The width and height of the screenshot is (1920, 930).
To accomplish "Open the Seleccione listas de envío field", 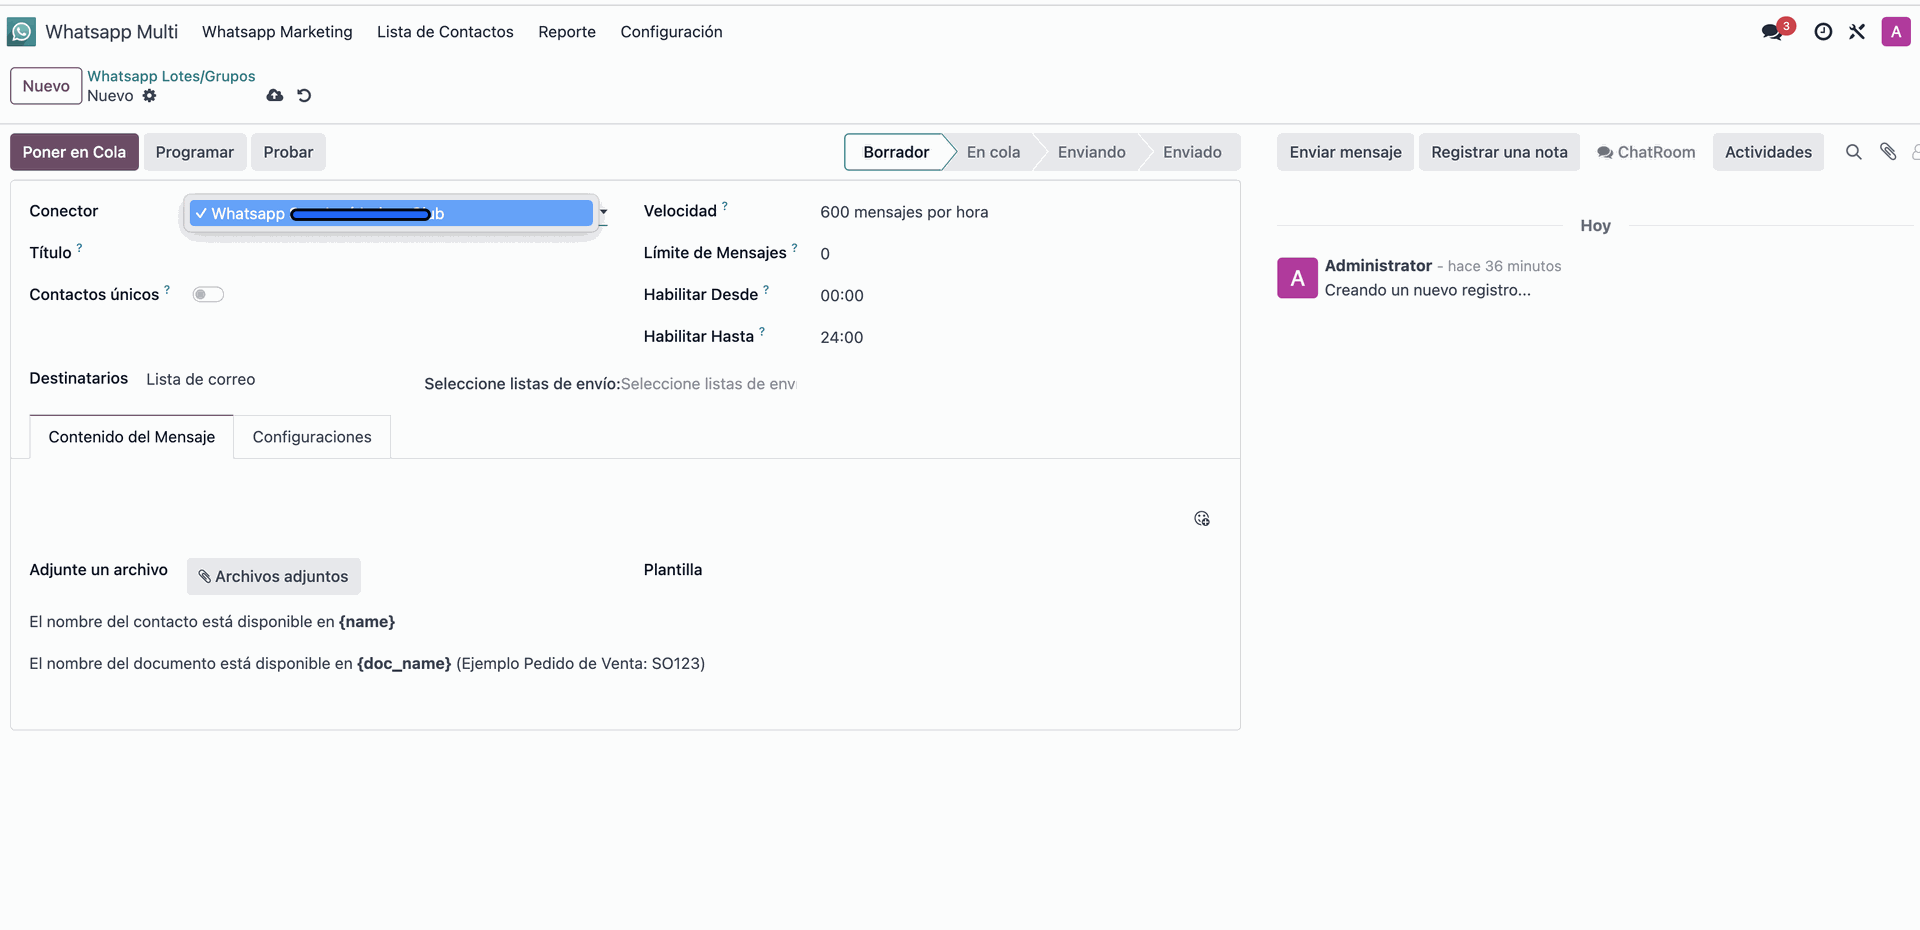I will pyautogui.click(x=708, y=384).
